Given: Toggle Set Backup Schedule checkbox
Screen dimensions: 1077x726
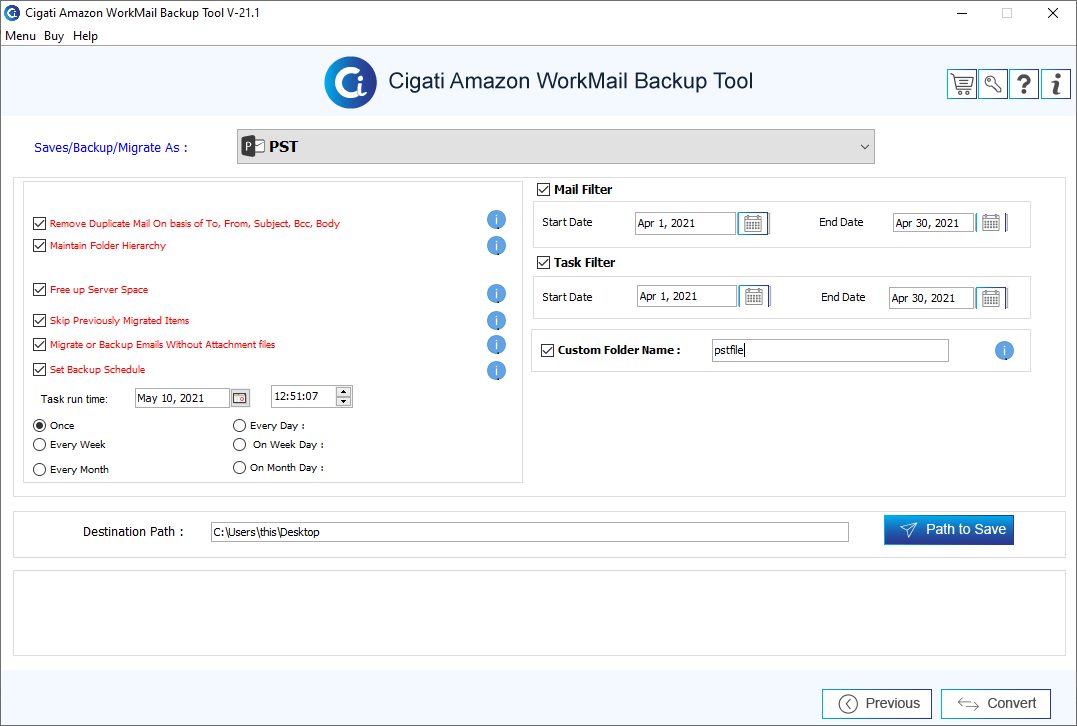Looking at the screenshot, I should (39, 370).
